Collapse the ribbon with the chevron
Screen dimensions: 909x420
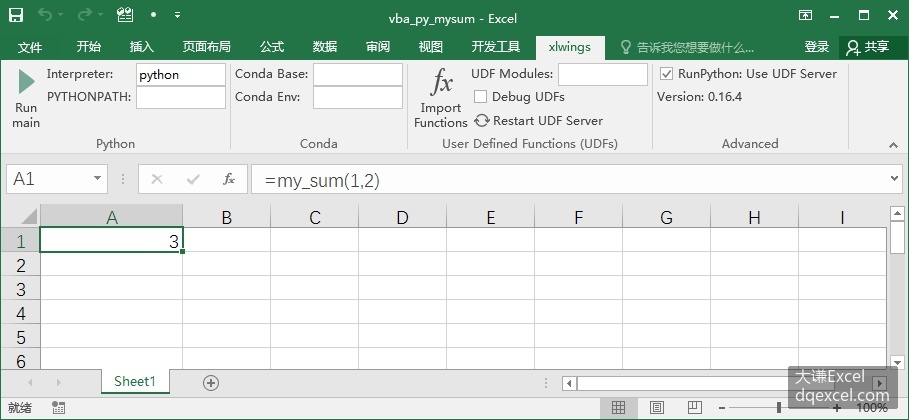(893, 145)
